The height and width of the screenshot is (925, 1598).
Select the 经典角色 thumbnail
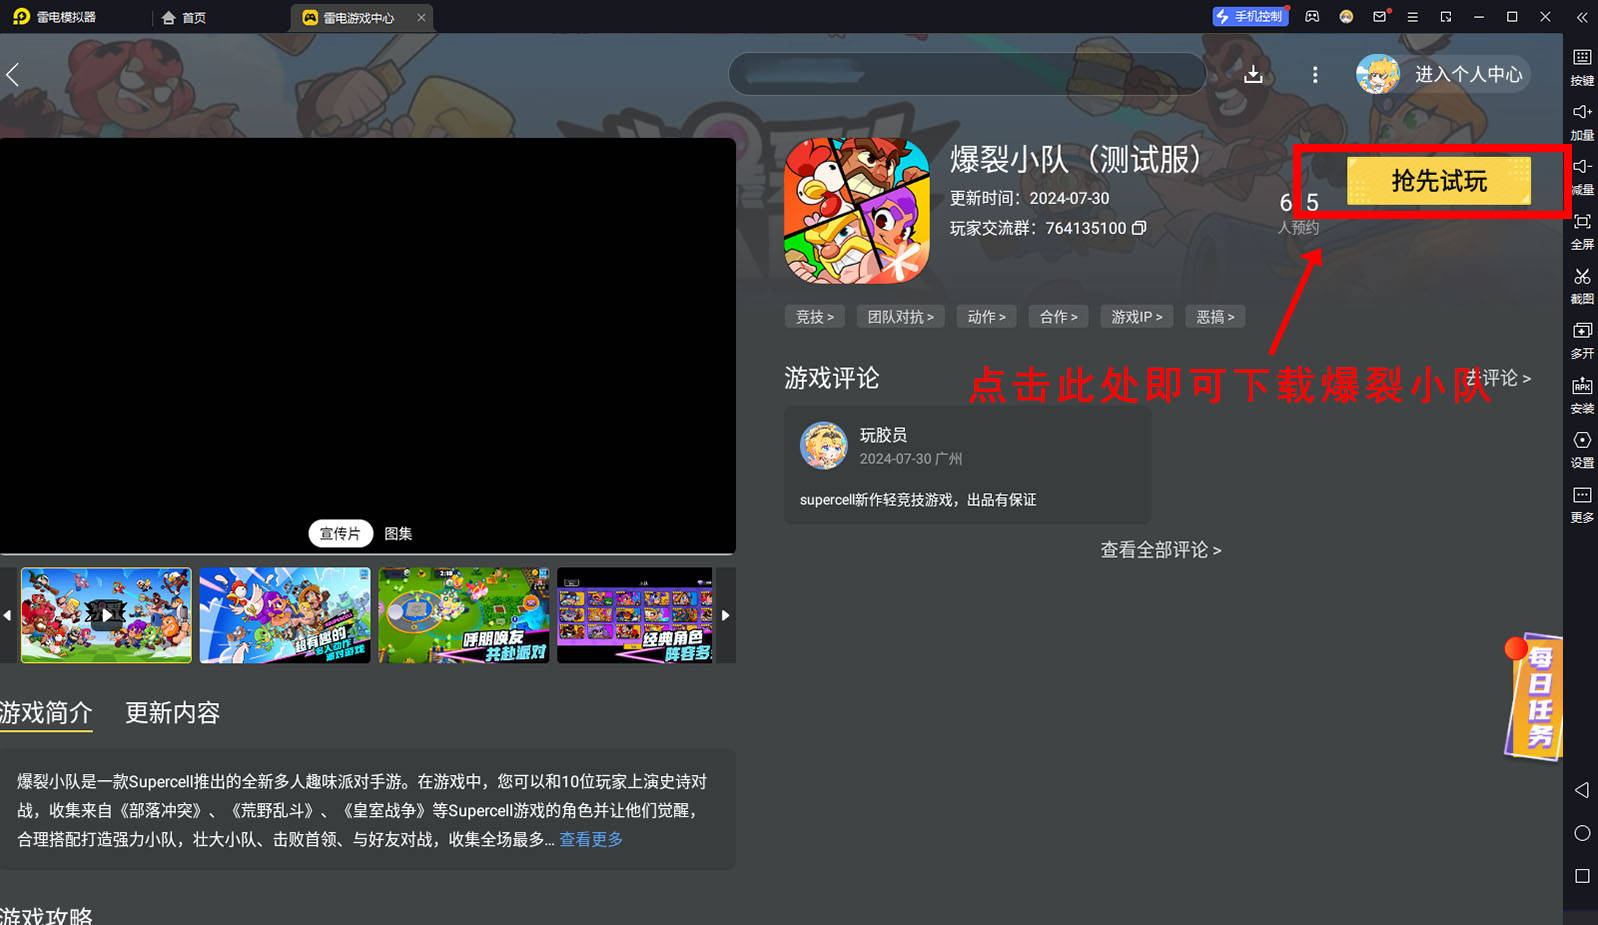click(x=635, y=615)
